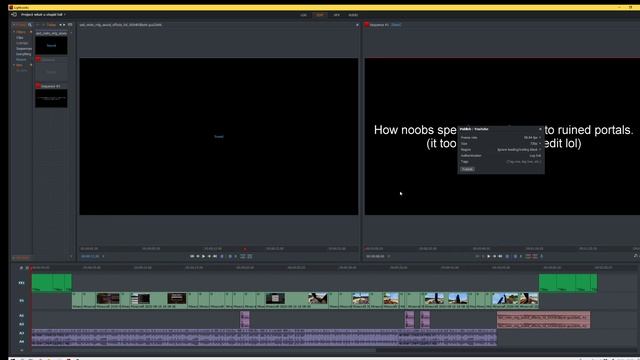The height and width of the screenshot is (360, 640).
Task: Open the project name dropdown
Action: click(43, 15)
